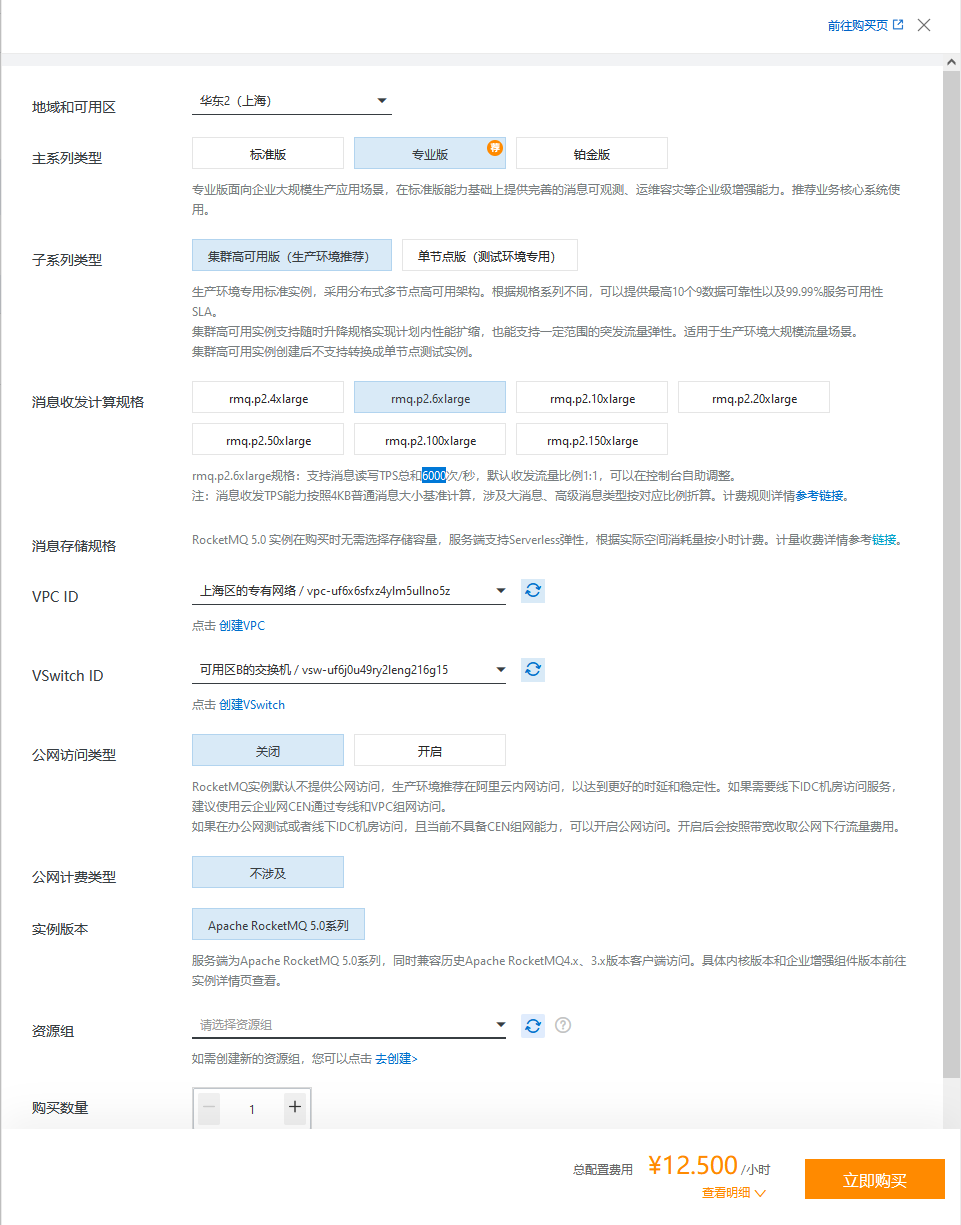Close the purchase panel with the X

[x=924, y=25]
